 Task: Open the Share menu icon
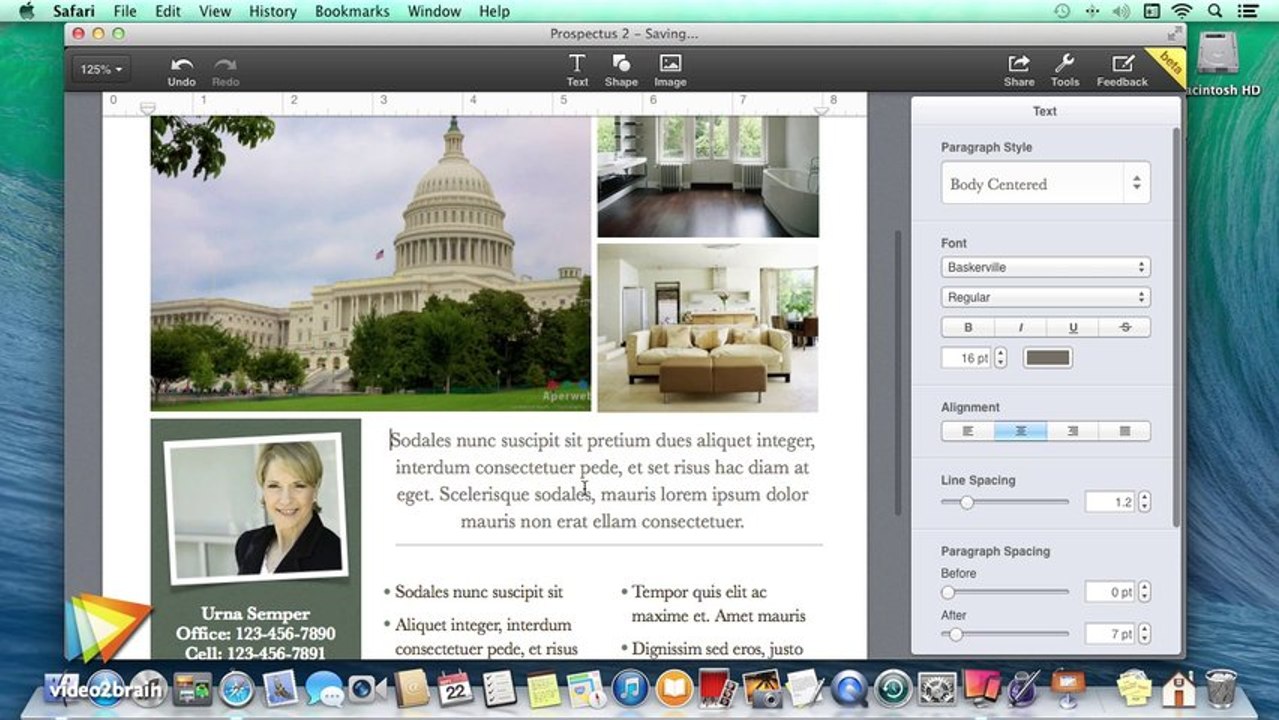click(x=1019, y=71)
